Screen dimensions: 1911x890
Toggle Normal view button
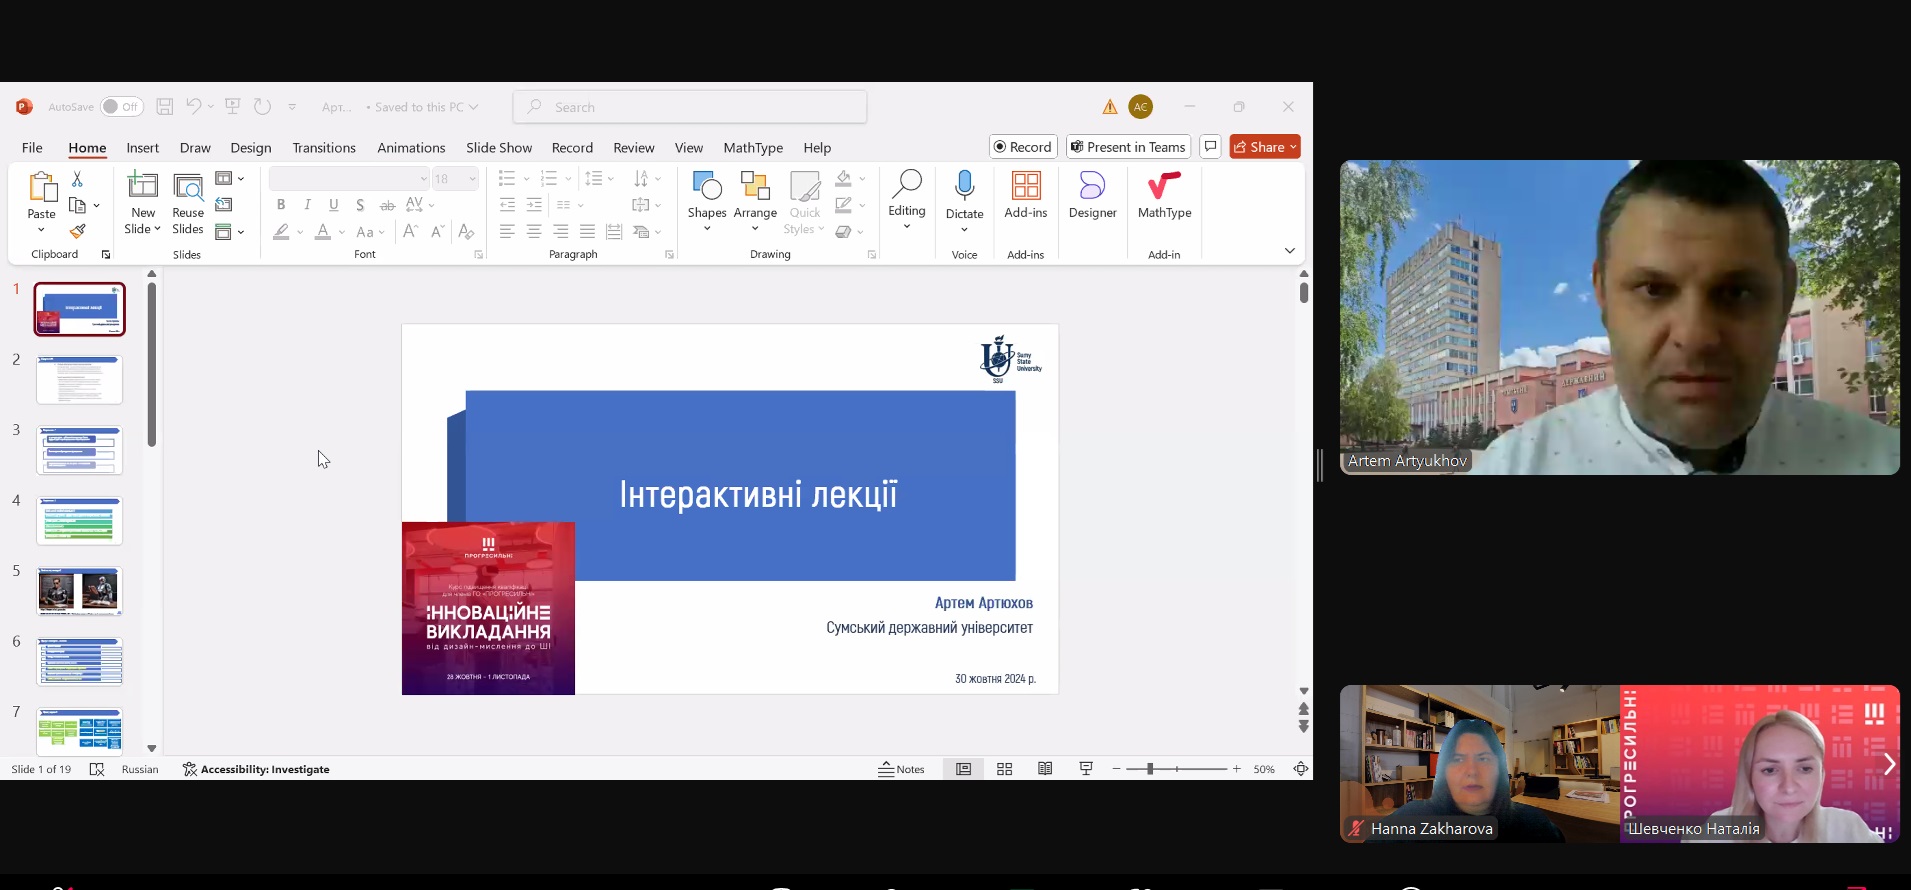point(963,769)
